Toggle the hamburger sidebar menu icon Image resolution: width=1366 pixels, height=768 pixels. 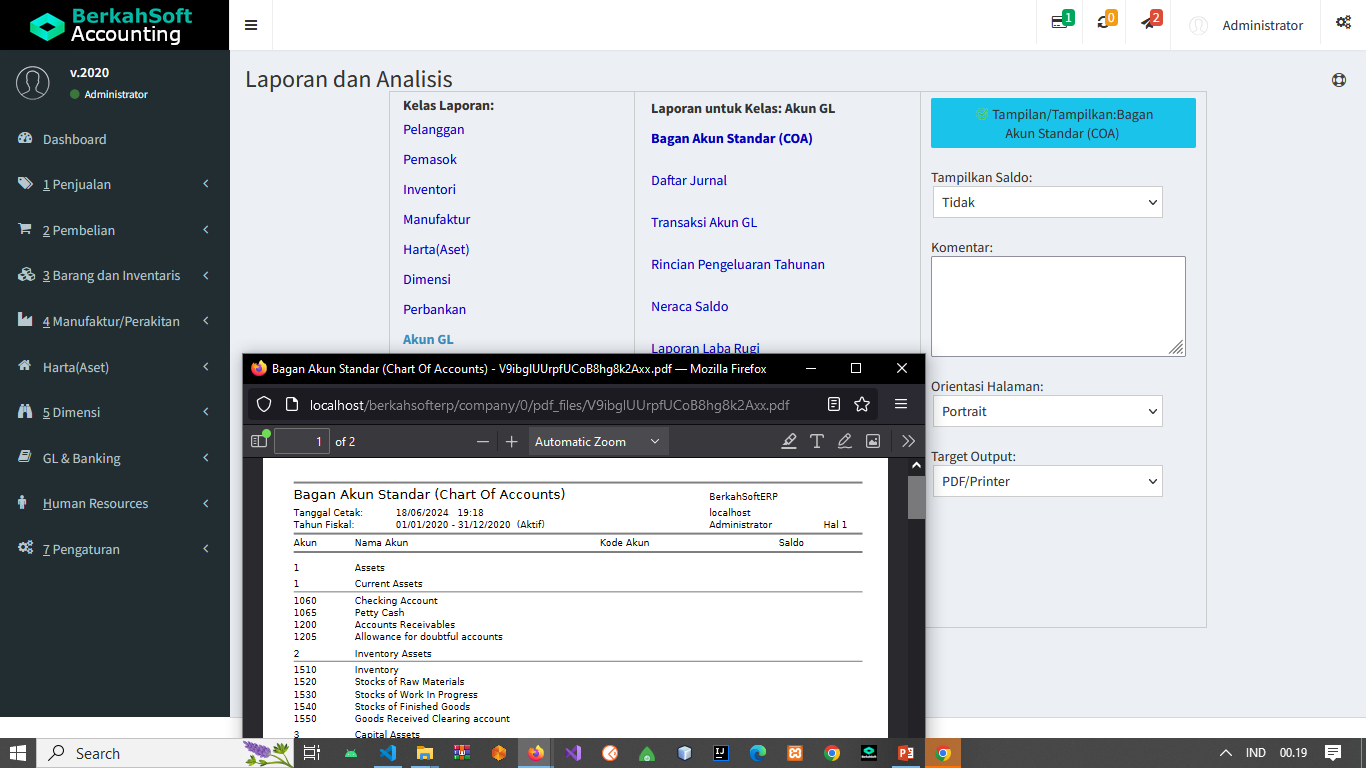pos(251,25)
